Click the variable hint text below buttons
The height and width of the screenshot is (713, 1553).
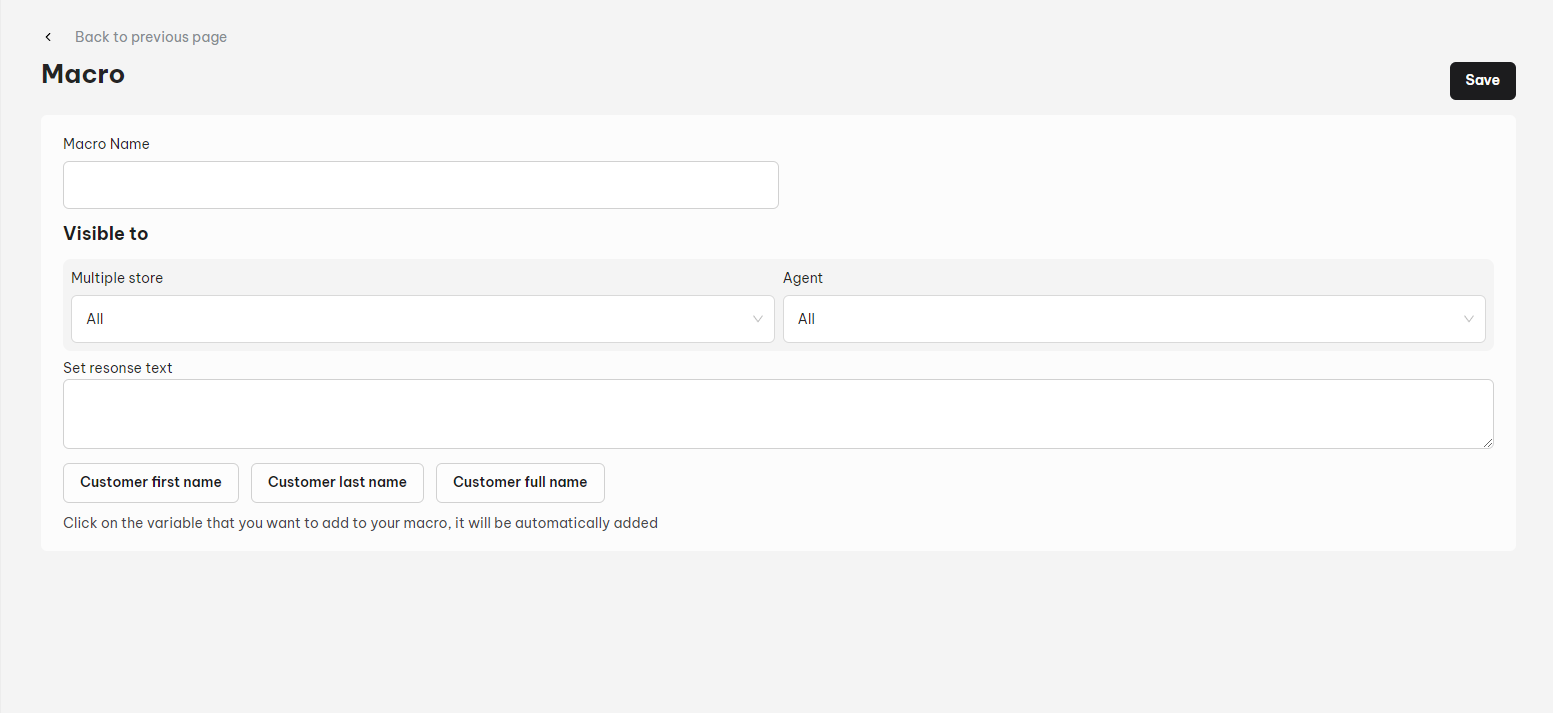360,523
